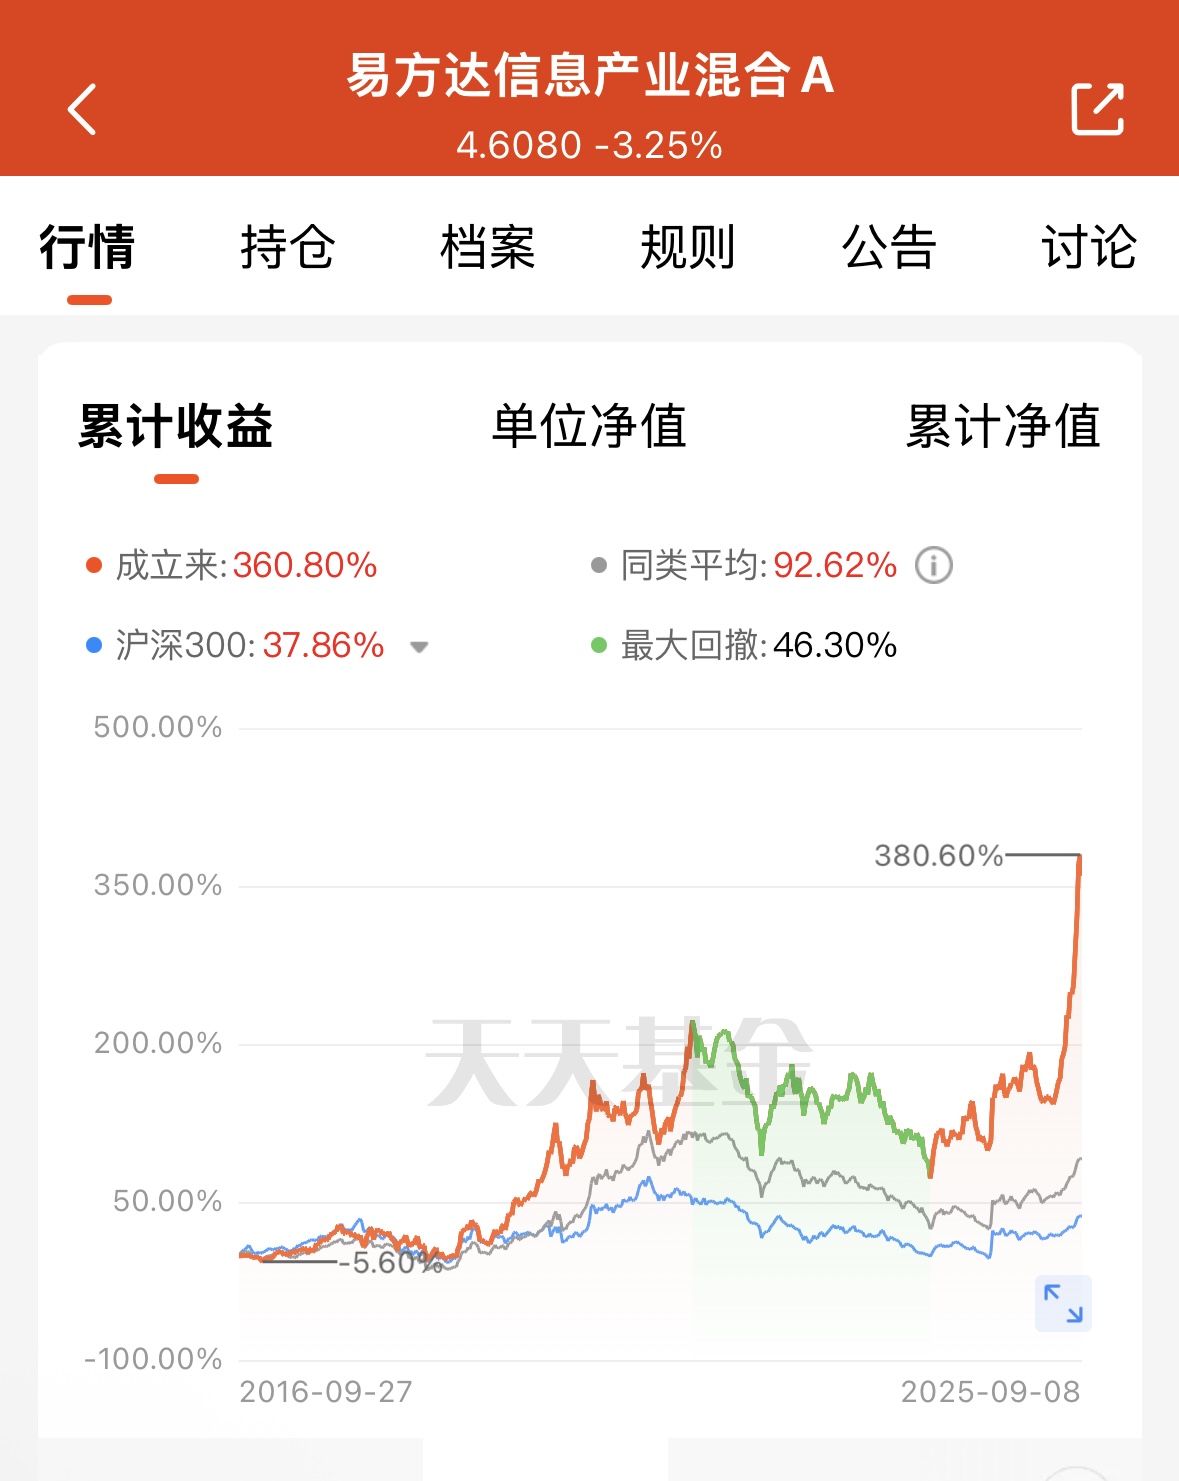Expand chart to fullscreen with arrows icon
Image resolution: width=1179 pixels, height=1481 pixels.
[1063, 1303]
